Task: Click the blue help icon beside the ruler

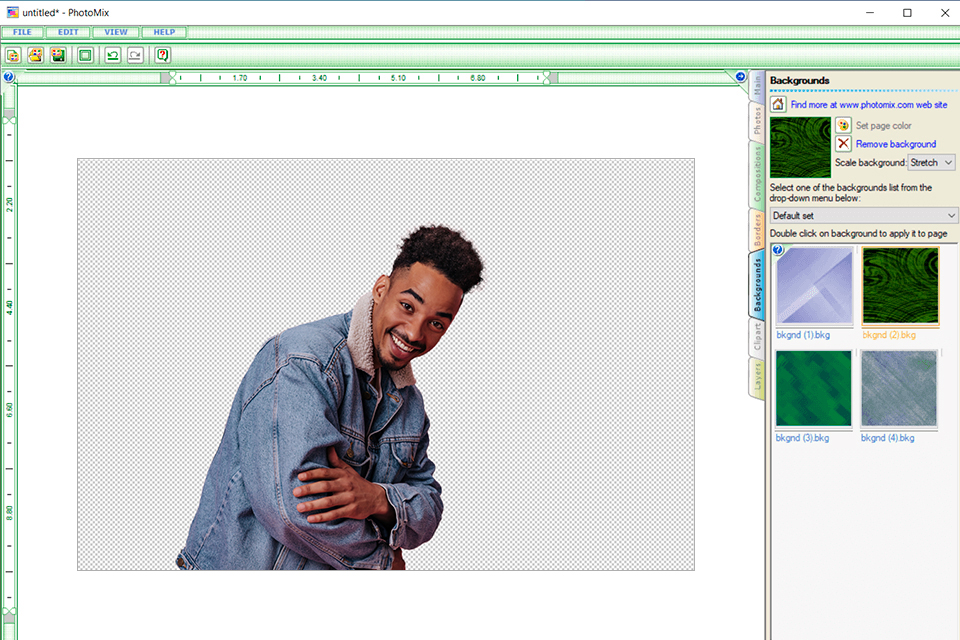Action: [x=9, y=77]
